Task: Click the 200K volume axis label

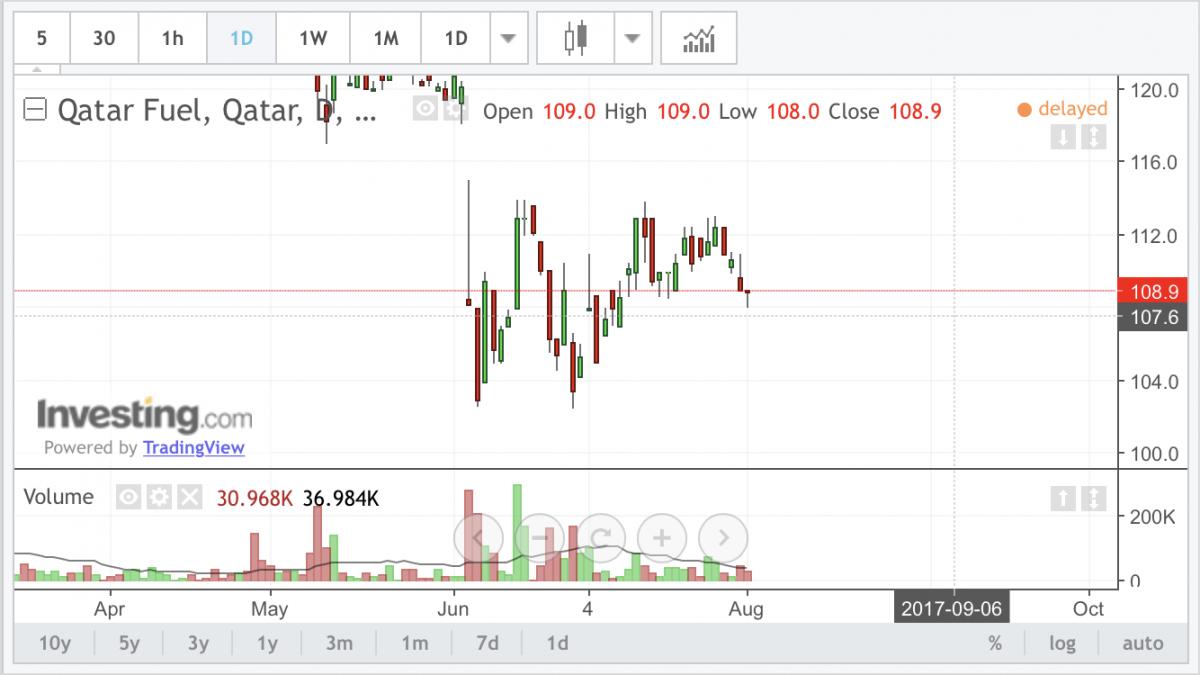Action: click(1152, 517)
